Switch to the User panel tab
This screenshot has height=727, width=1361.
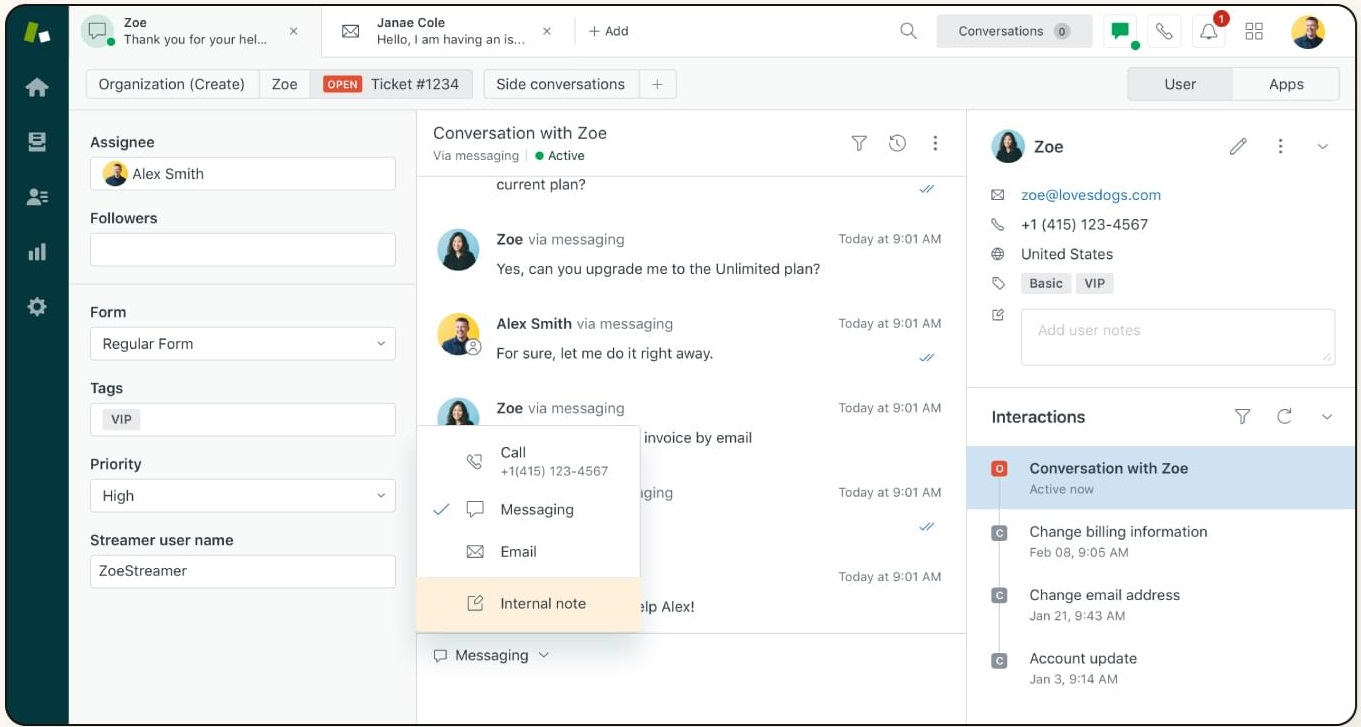[x=1180, y=84]
